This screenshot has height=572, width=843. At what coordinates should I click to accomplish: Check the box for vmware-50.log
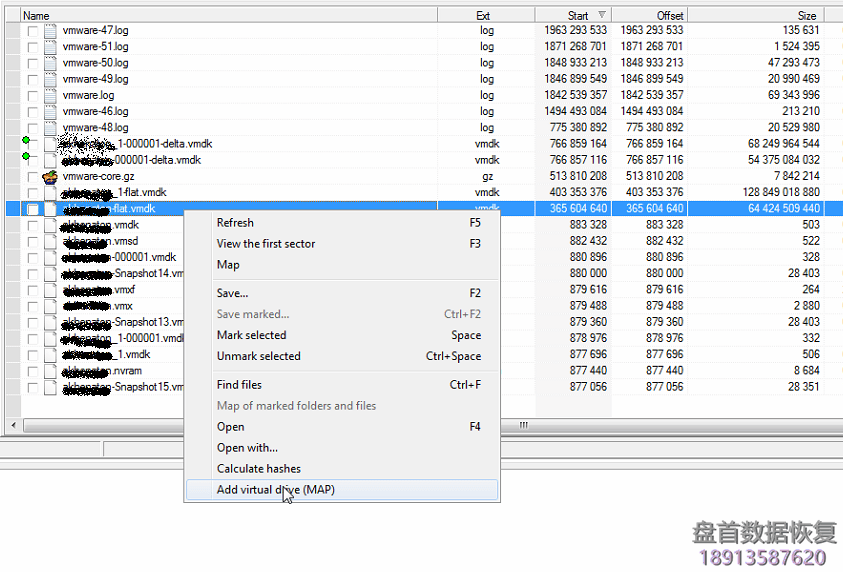(33, 63)
